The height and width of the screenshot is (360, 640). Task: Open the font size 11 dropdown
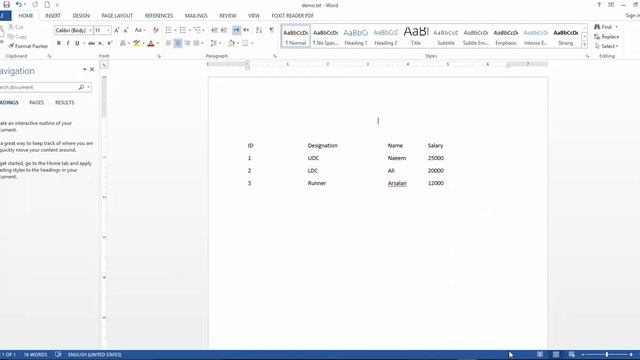click(108, 31)
